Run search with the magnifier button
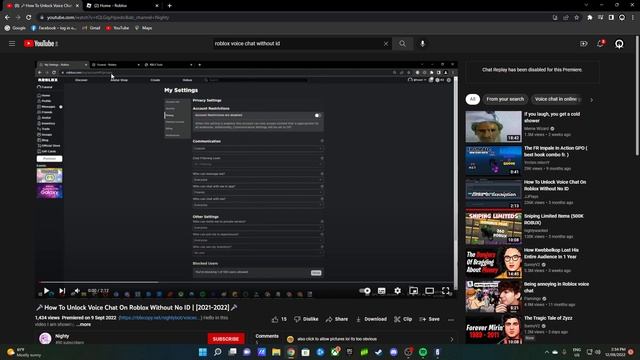 (402, 44)
